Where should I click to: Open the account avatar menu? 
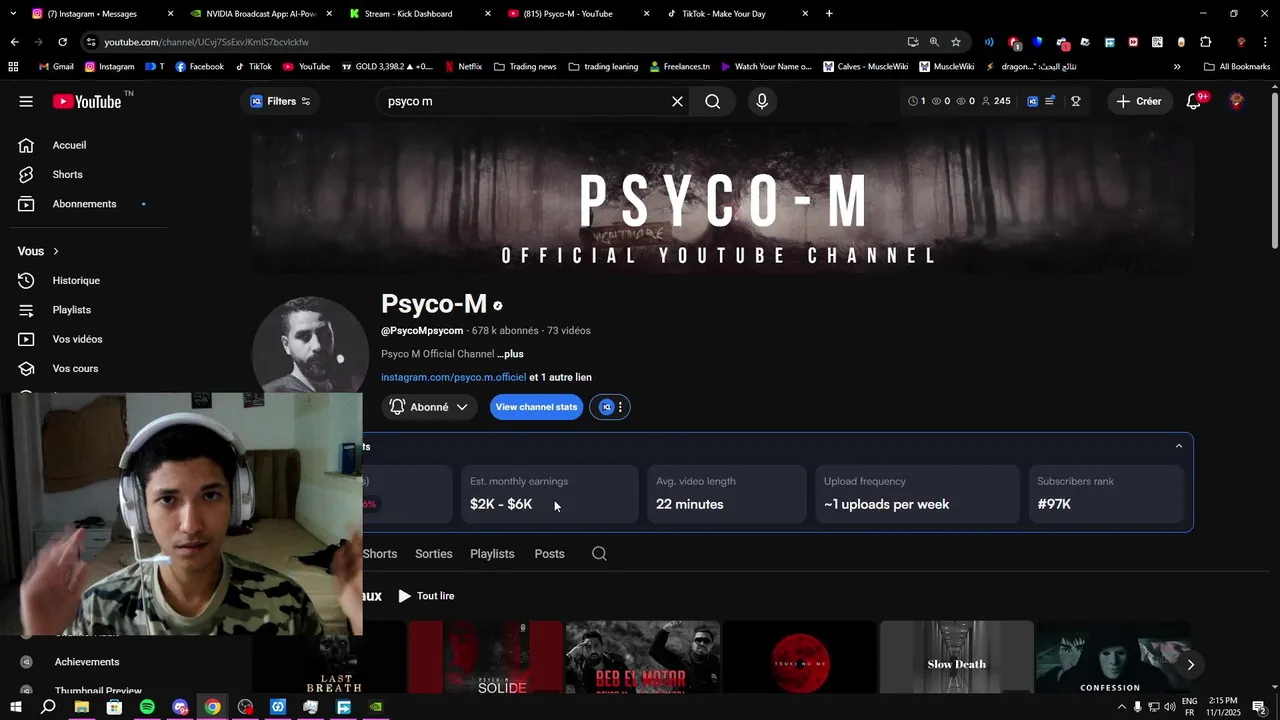click(x=1236, y=101)
